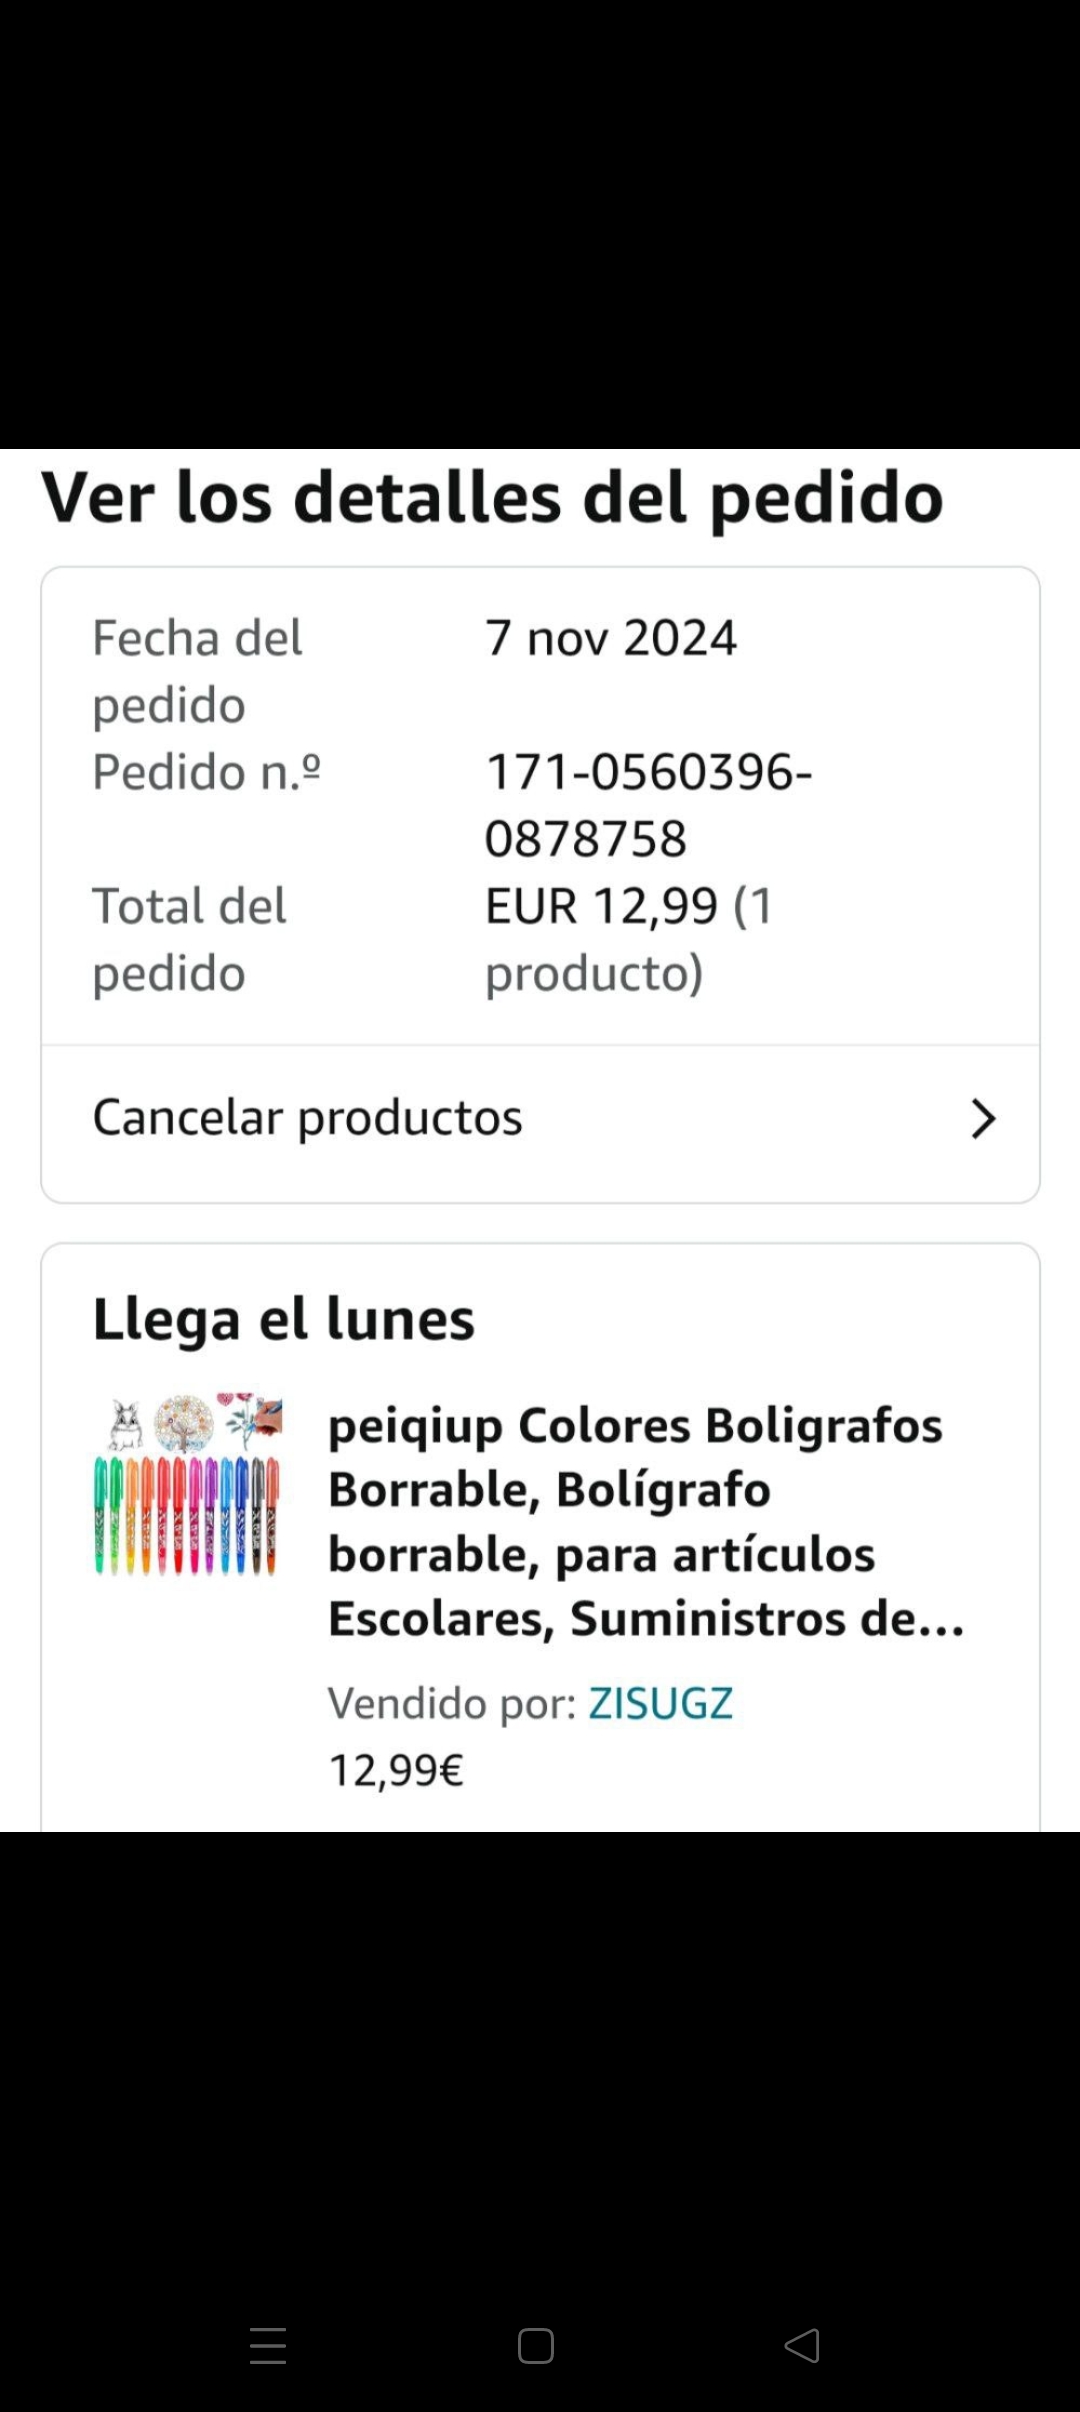1080x2412 pixels.
Task: Tap the EUR 12,99 order total
Action: (x=601, y=906)
